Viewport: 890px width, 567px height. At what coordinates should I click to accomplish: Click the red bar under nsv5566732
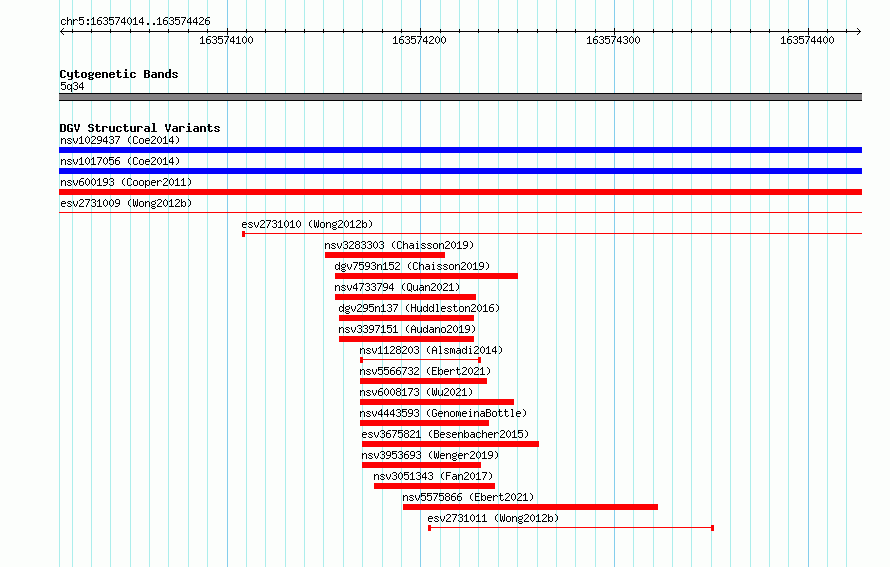point(423,381)
